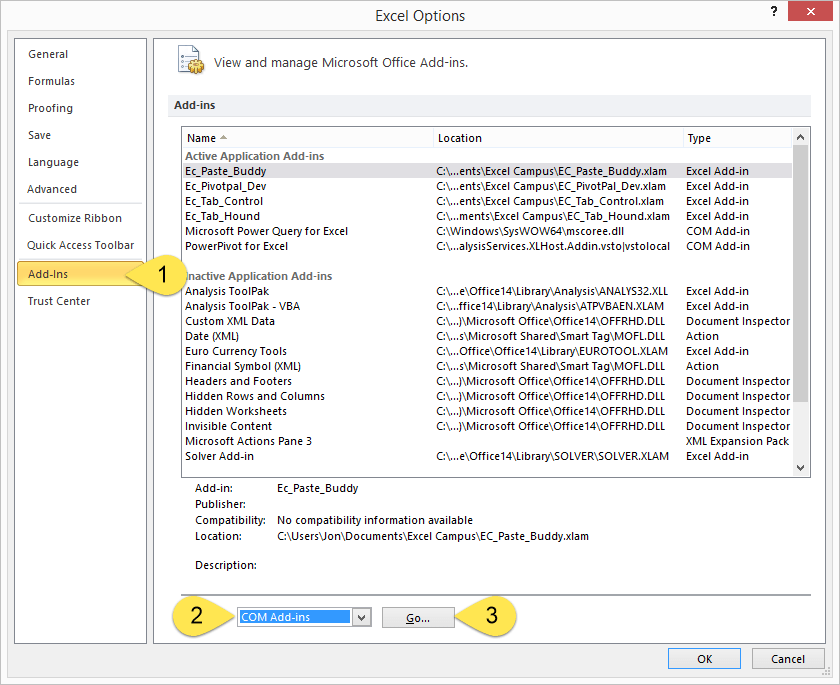This screenshot has width=840, height=685.
Task: Select Microsoft Power Query for Excel entry
Action: point(267,231)
